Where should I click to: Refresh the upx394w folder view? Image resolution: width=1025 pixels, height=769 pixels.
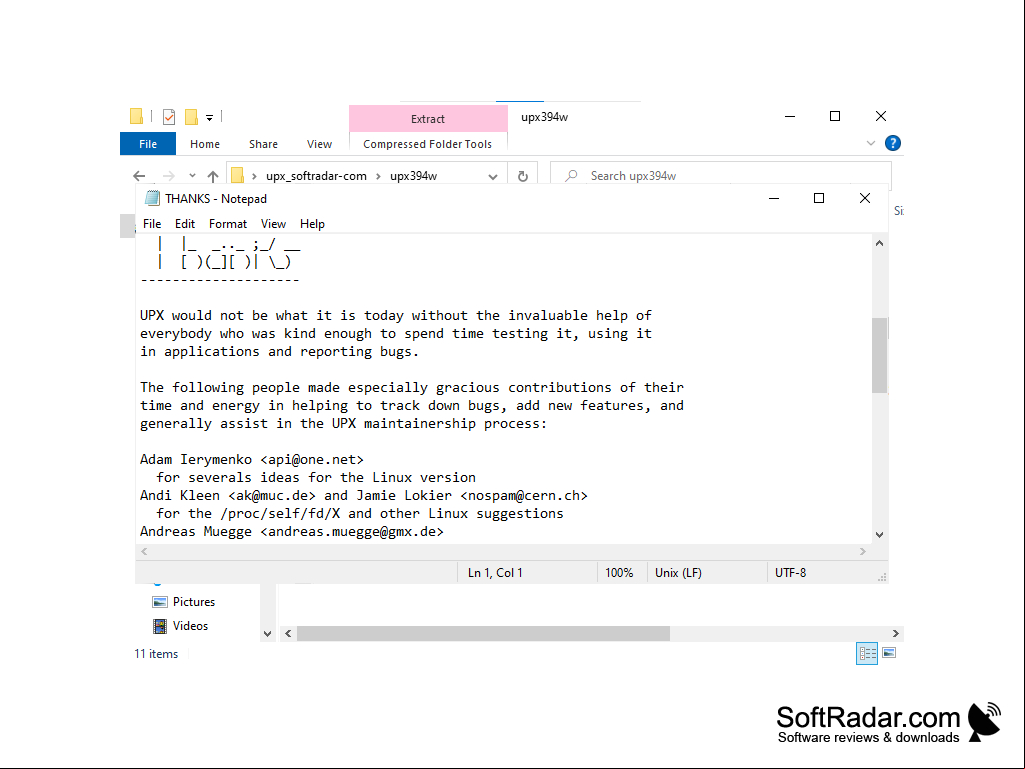(522, 176)
